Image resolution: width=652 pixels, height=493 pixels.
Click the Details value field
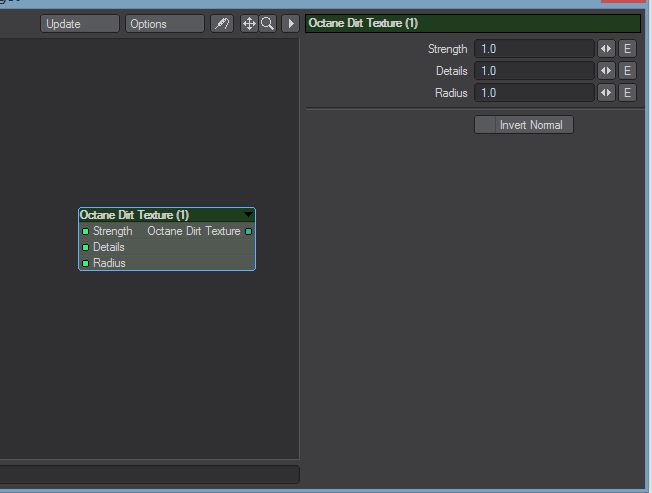(x=534, y=71)
